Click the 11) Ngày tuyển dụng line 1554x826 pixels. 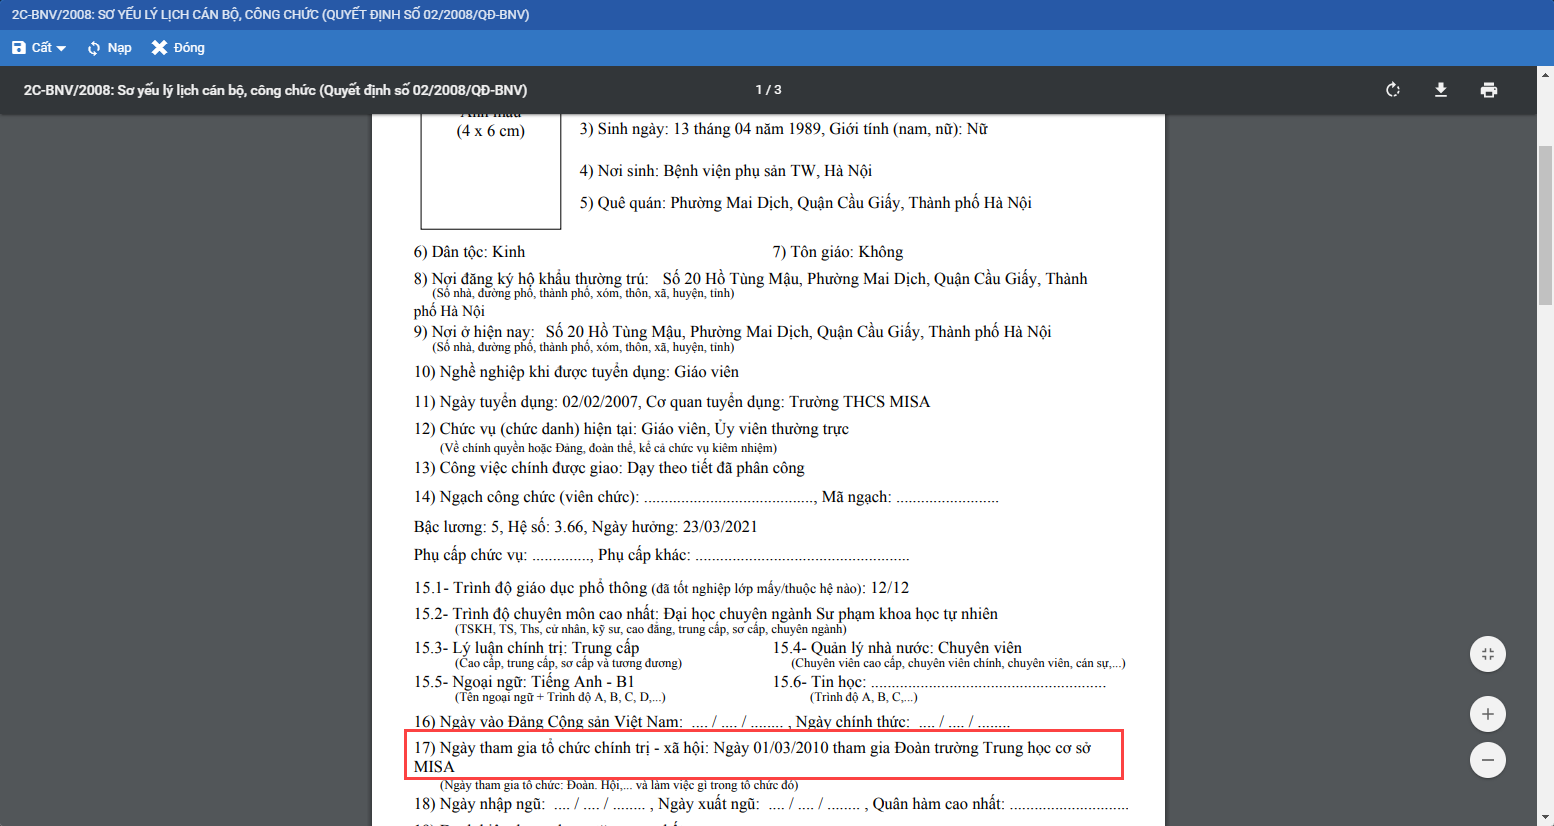click(671, 402)
